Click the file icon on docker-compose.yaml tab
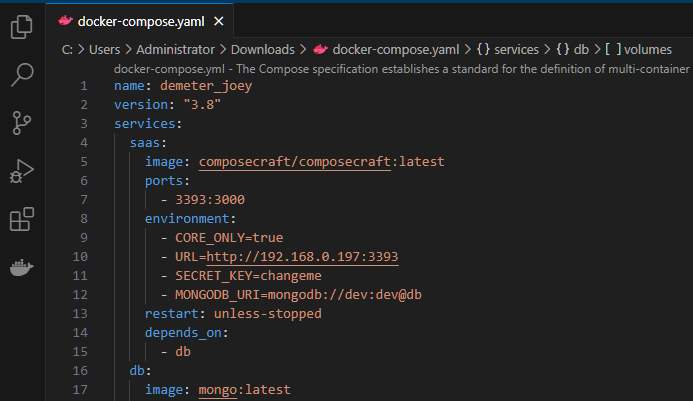Image resolution: width=693 pixels, height=401 pixels. click(x=66, y=21)
